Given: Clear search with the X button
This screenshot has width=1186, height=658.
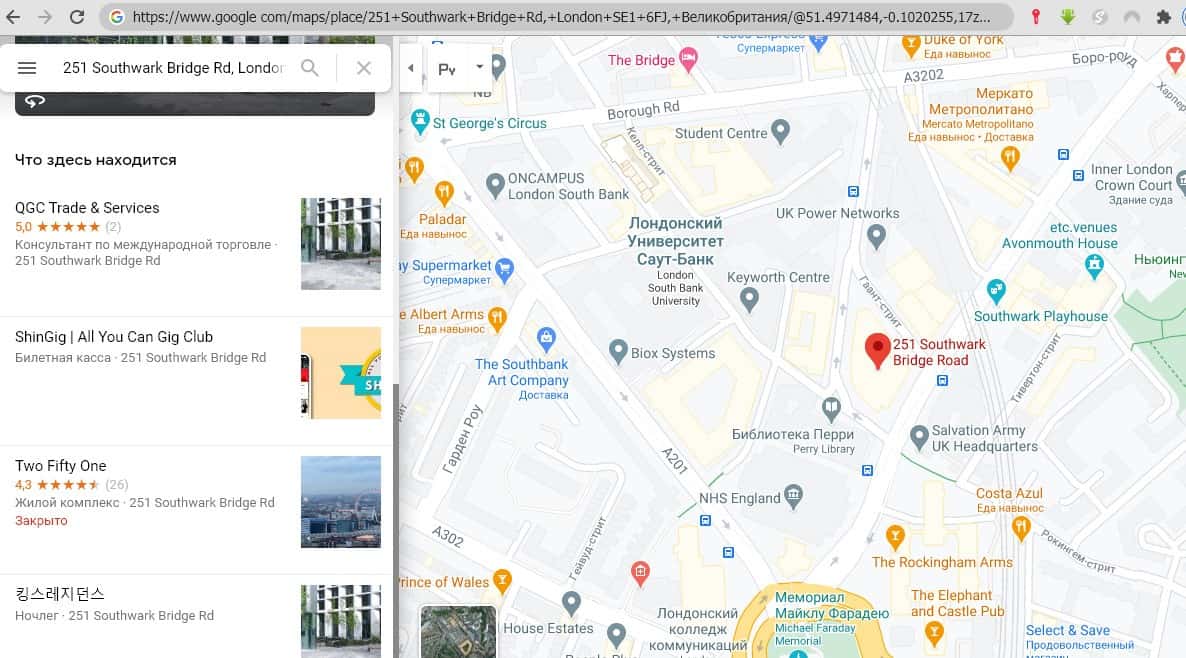Looking at the screenshot, I should click(x=364, y=68).
